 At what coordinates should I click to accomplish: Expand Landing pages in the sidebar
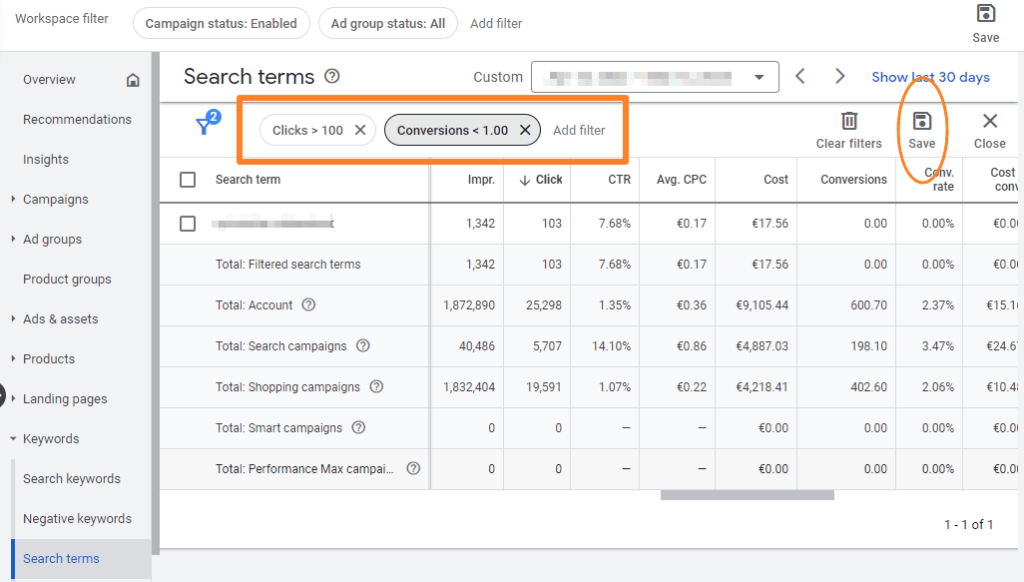(x=13, y=398)
